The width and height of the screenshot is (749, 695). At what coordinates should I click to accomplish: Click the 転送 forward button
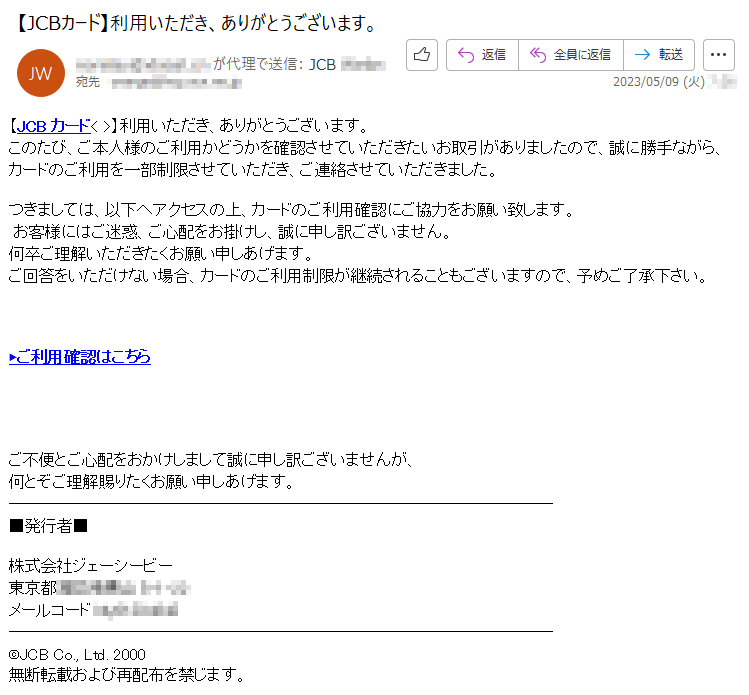(659, 55)
